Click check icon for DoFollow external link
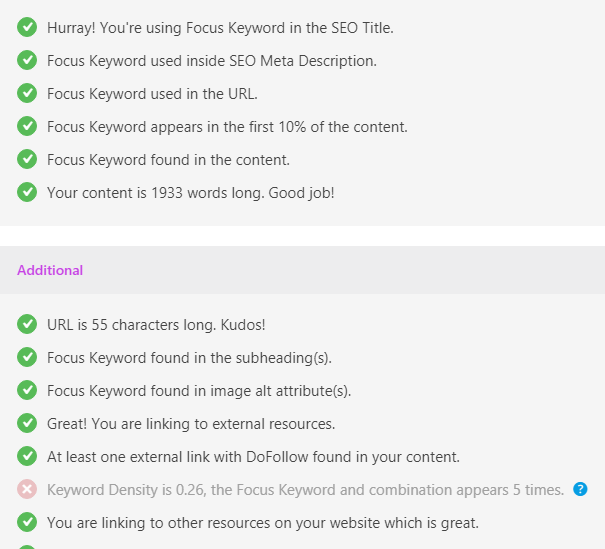605x549 pixels. (28, 457)
